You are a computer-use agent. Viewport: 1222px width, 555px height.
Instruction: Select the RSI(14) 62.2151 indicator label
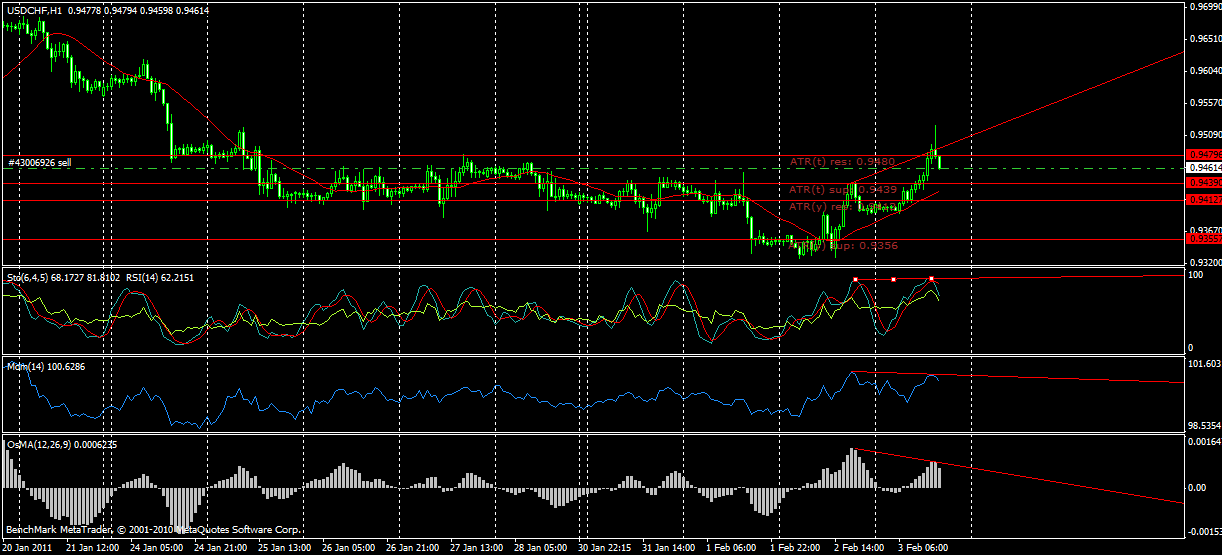[158, 277]
